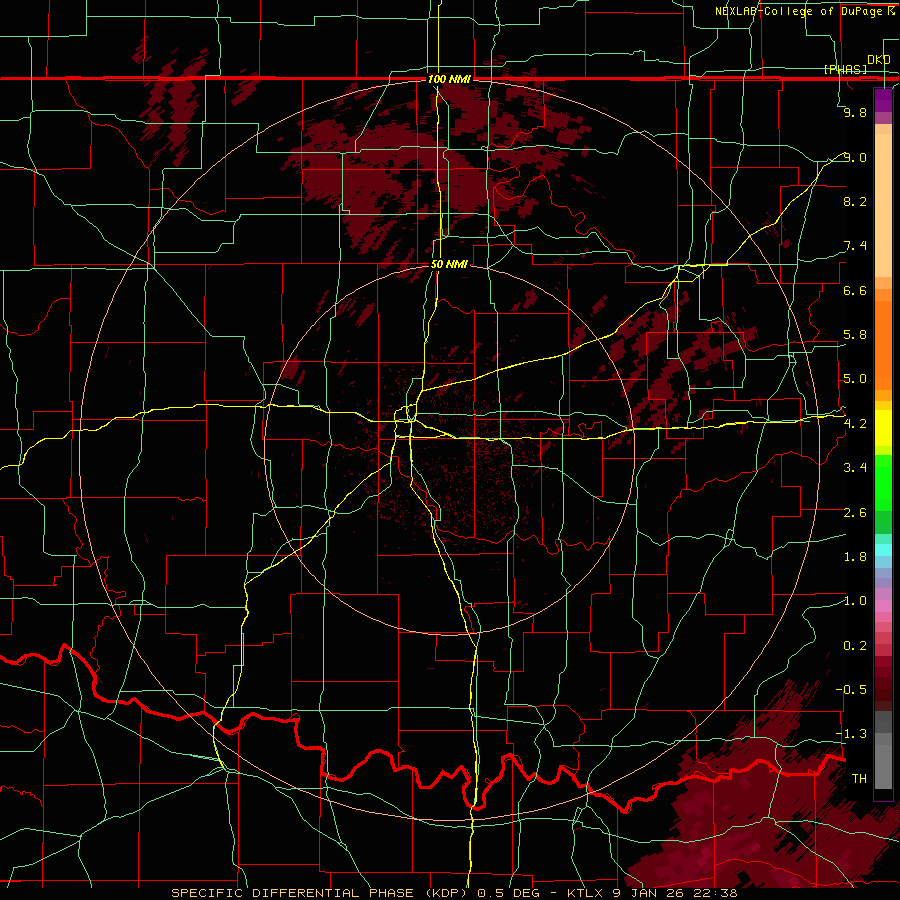Viewport: 900px width, 900px height.
Task: Click the -0.5 scale value
Action: (853, 690)
